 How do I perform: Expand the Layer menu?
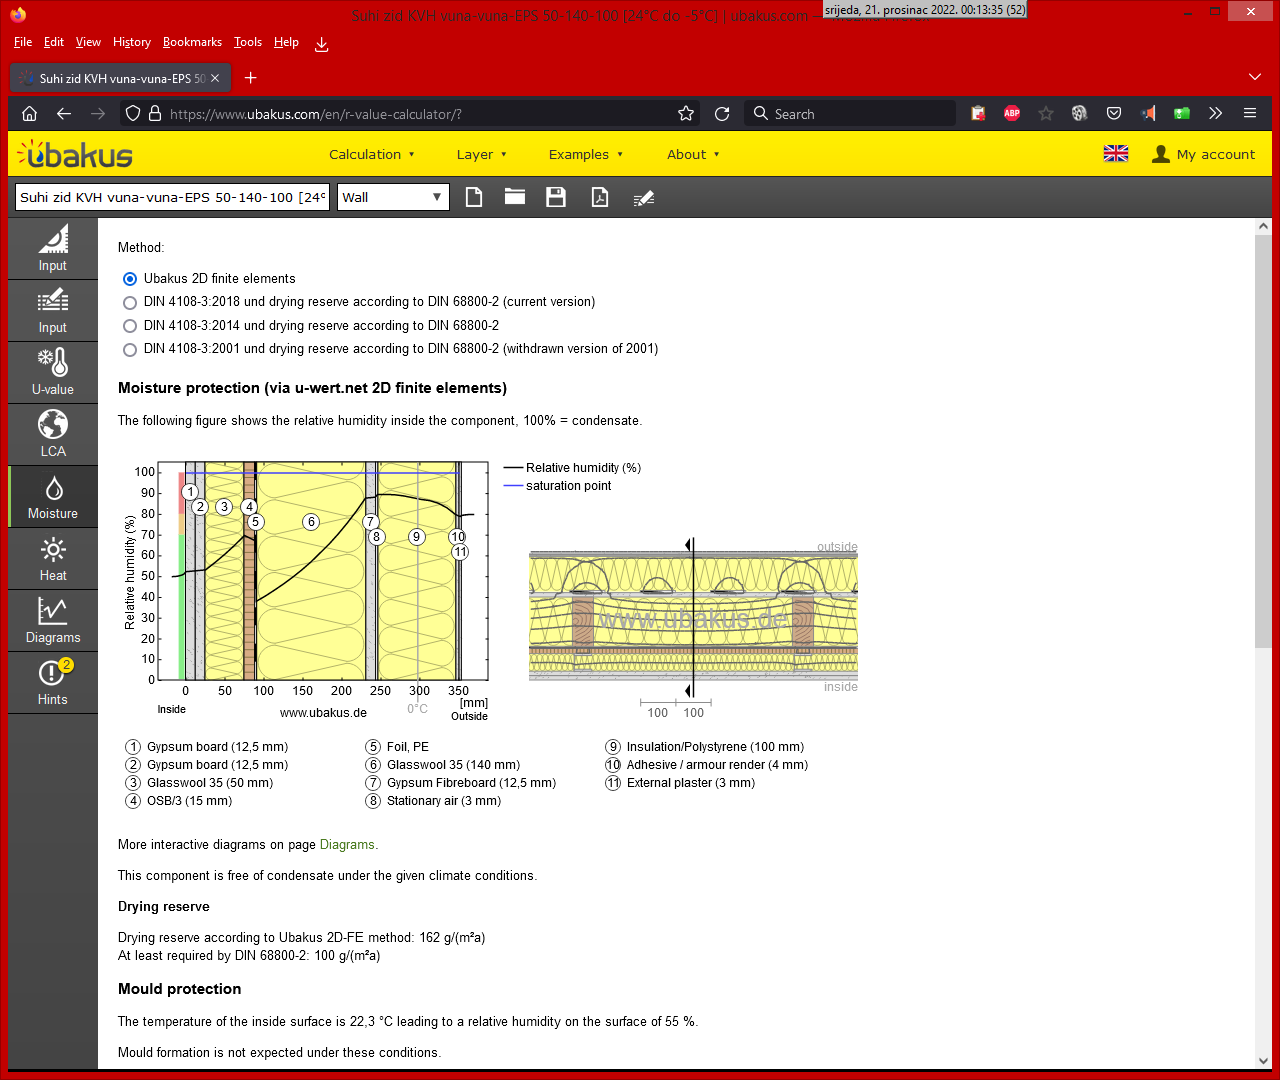click(x=482, y=154)
